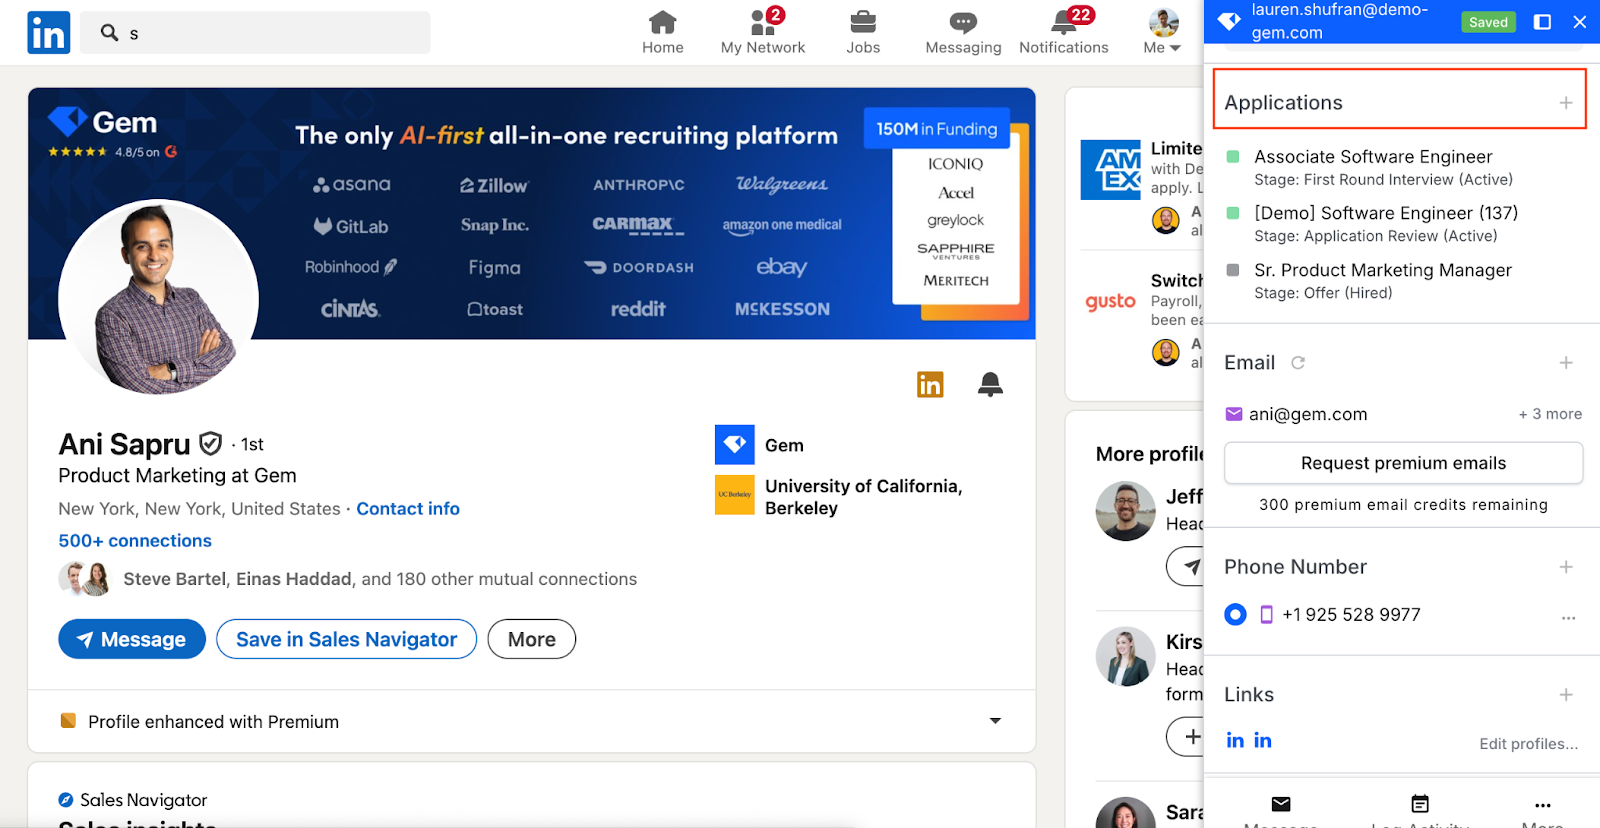Click the search magnifier icon
The width and height of the screenshot is (1600, 828).
point(109,33)
